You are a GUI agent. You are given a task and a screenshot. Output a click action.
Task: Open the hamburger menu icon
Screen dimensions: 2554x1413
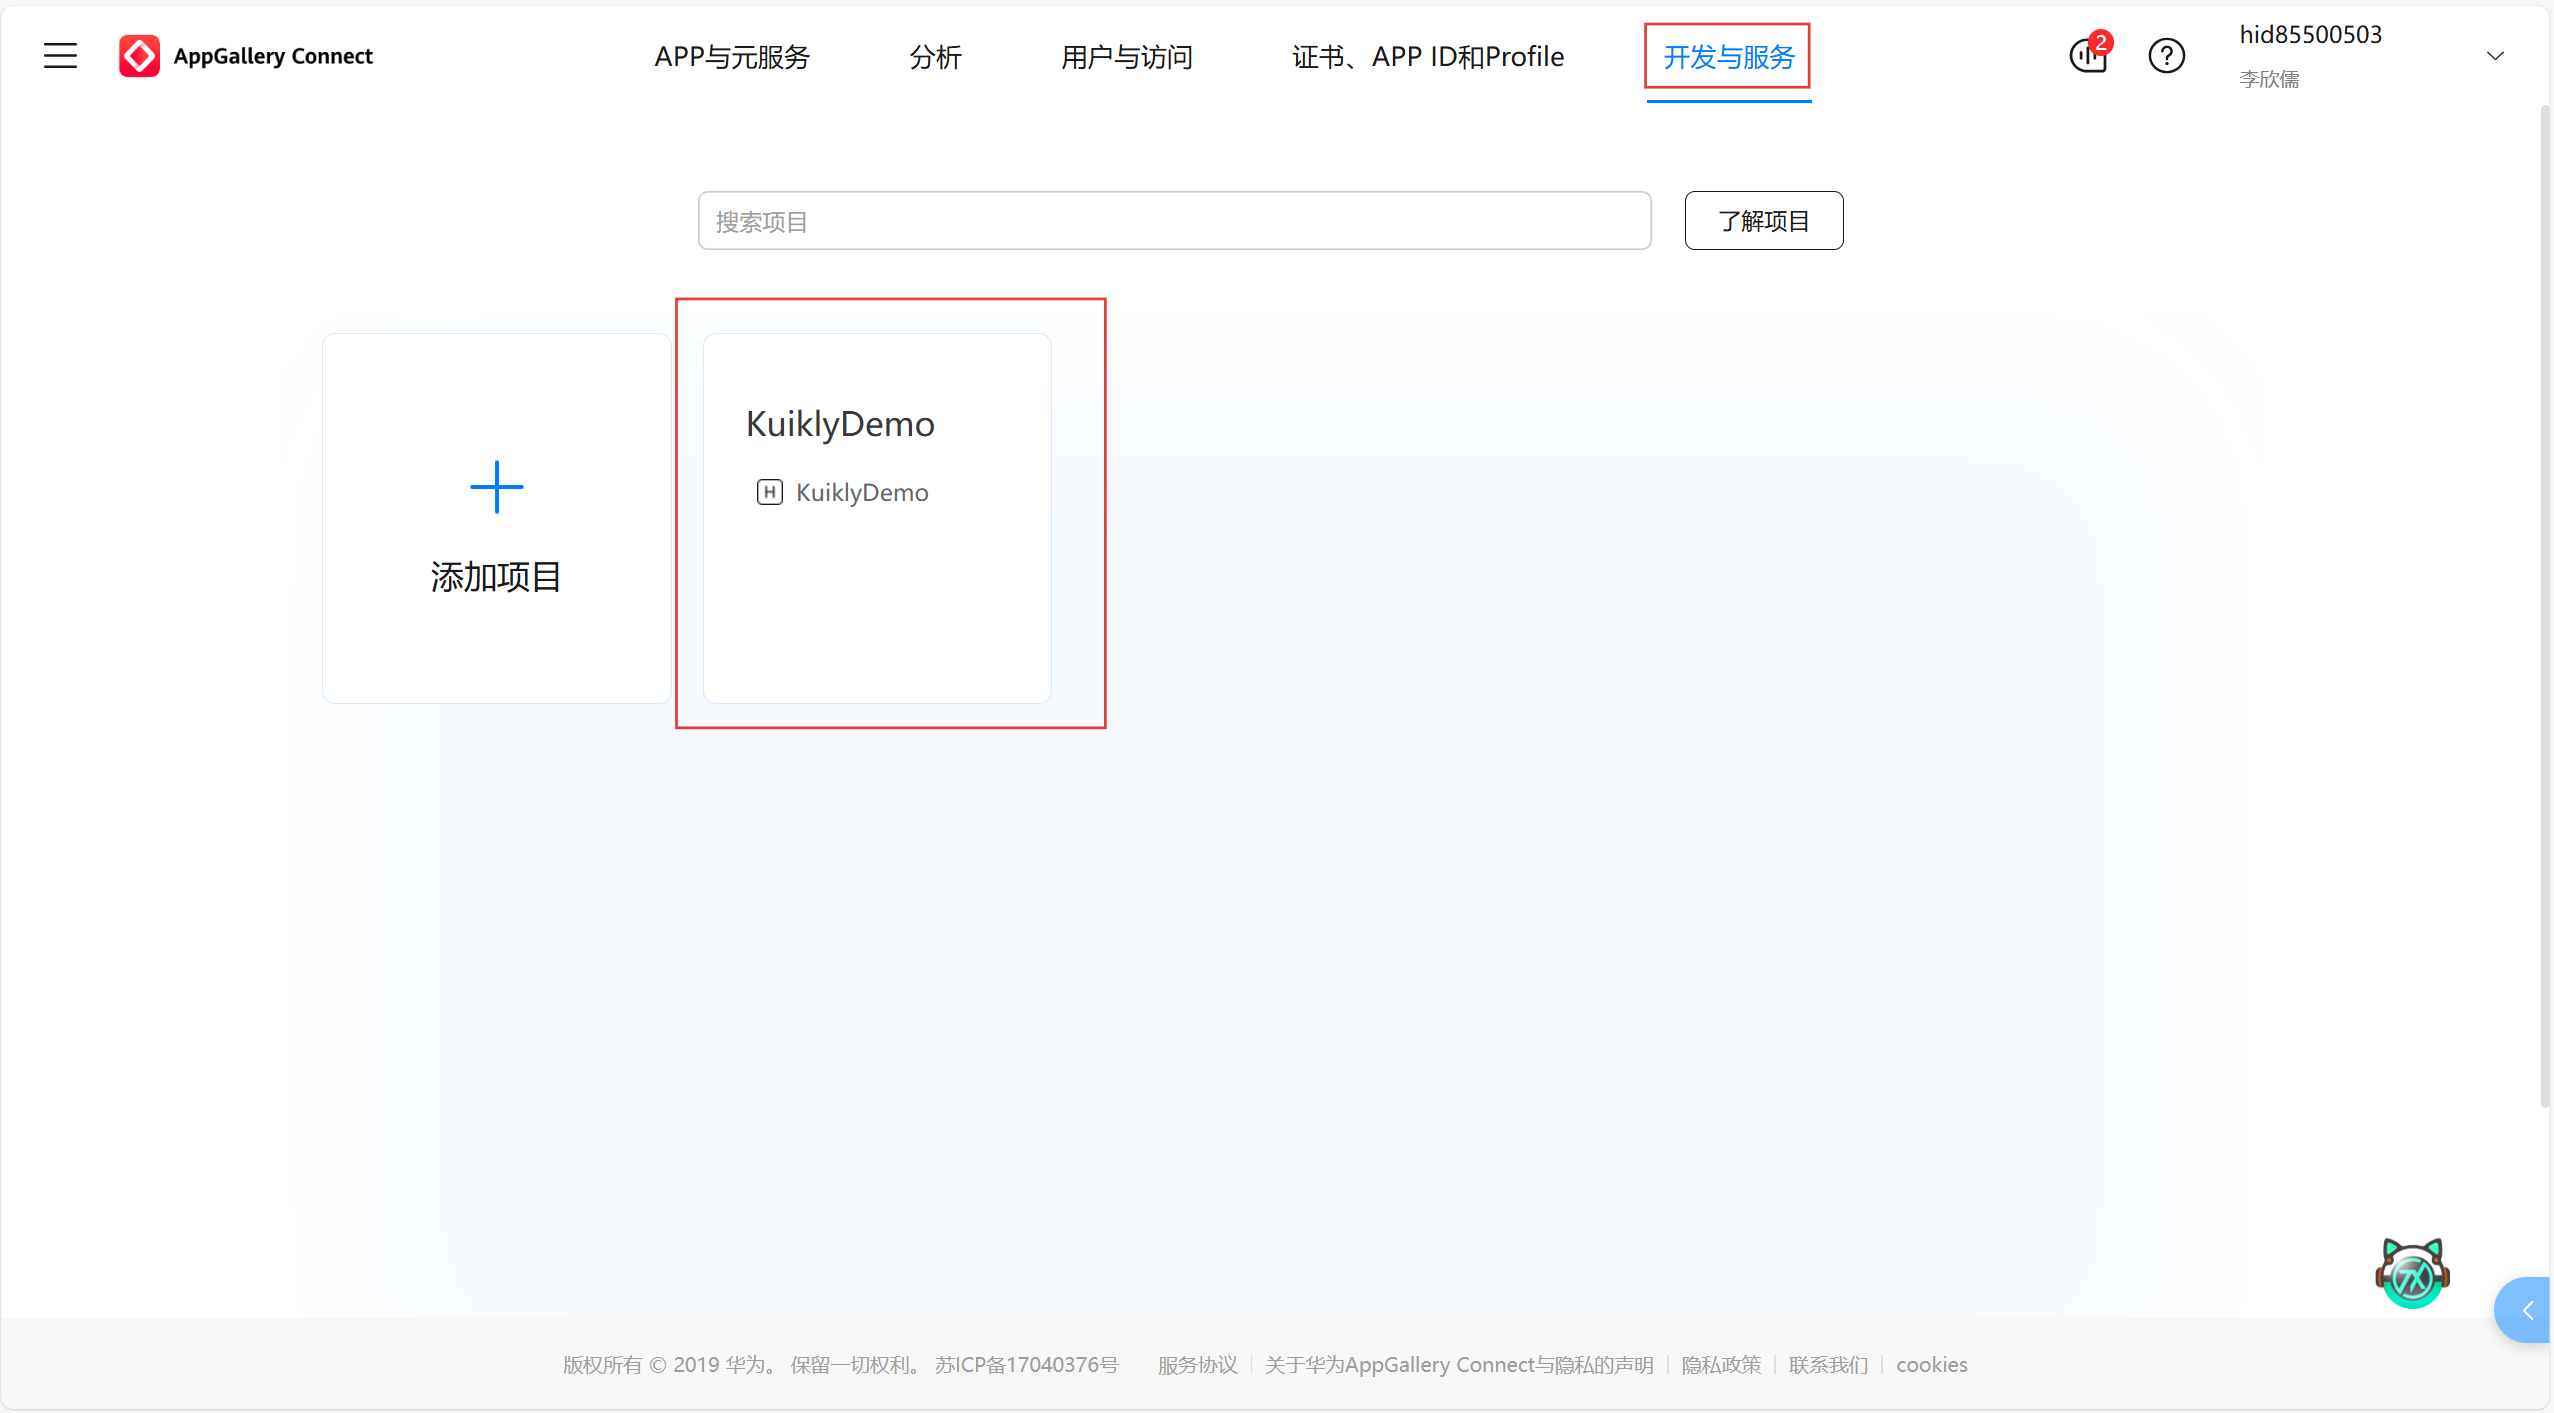60,56
